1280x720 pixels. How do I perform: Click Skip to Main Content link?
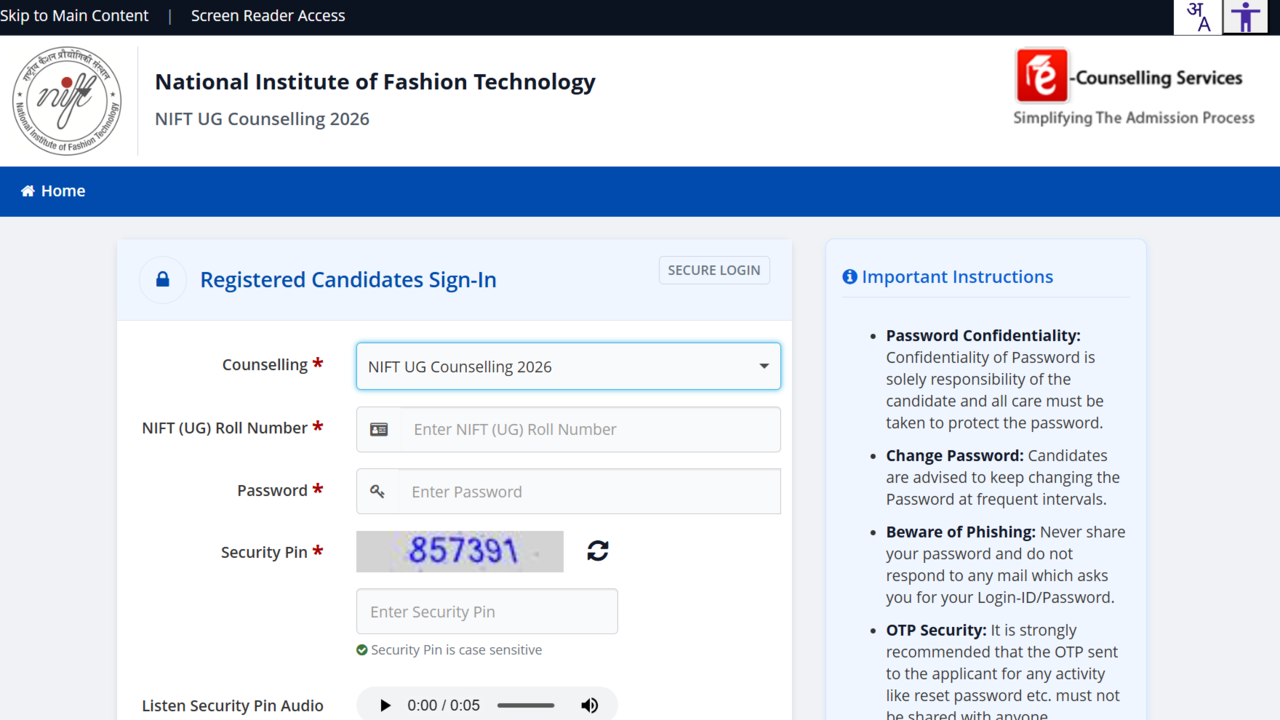point(74,16)
